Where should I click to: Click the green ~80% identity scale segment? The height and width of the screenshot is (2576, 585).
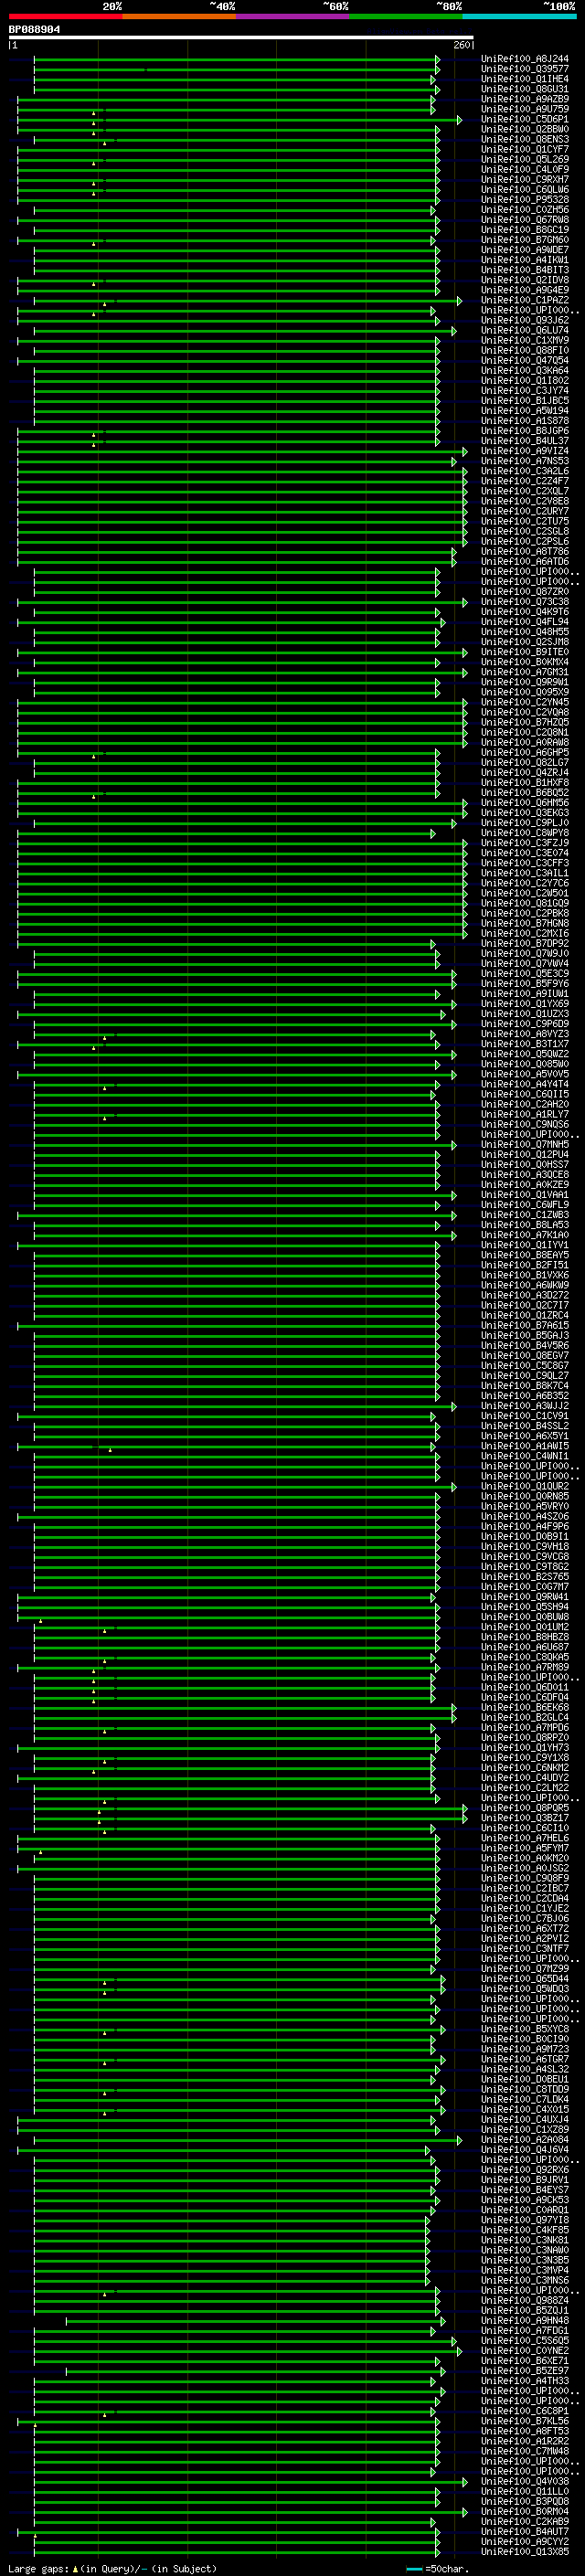click(406, 16)
